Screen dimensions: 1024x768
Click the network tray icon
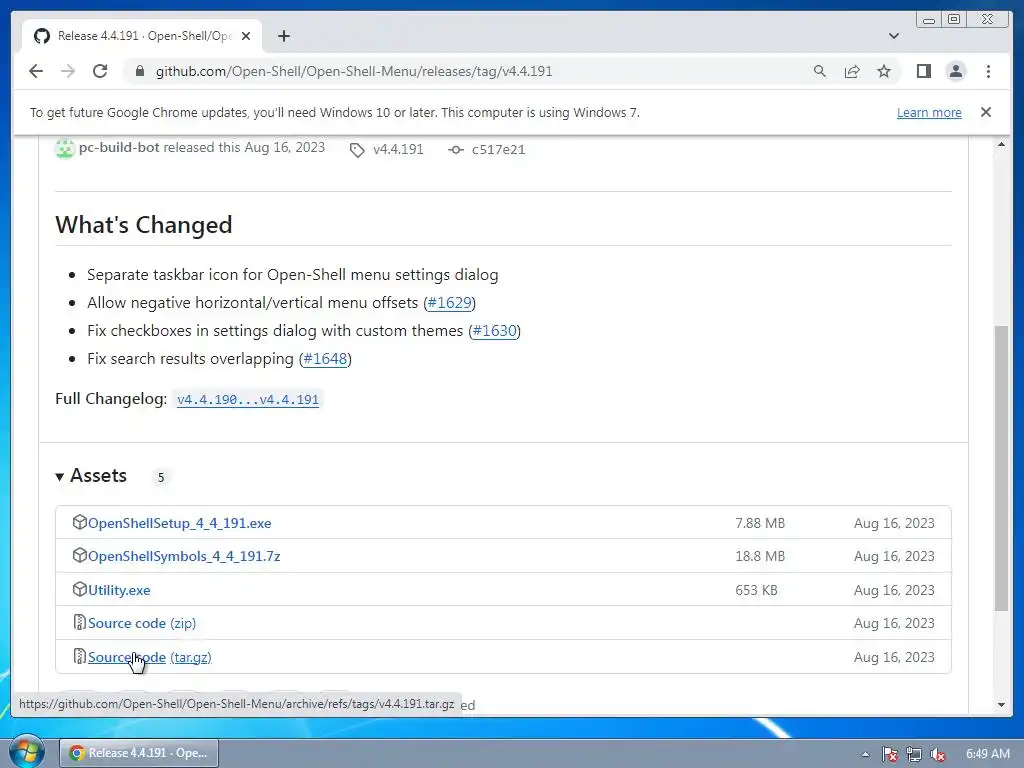coord(914,754)
